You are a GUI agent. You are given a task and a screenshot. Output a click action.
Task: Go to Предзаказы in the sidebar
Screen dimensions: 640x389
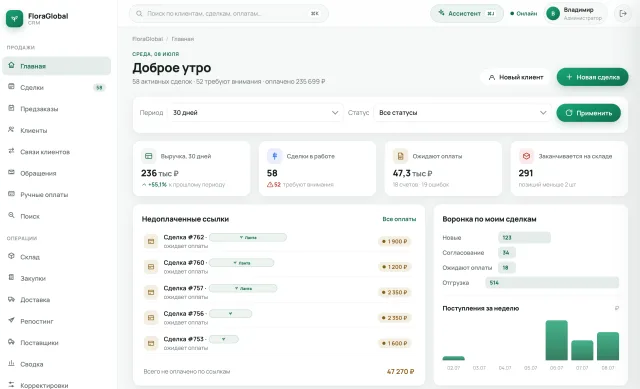point(56,109)
